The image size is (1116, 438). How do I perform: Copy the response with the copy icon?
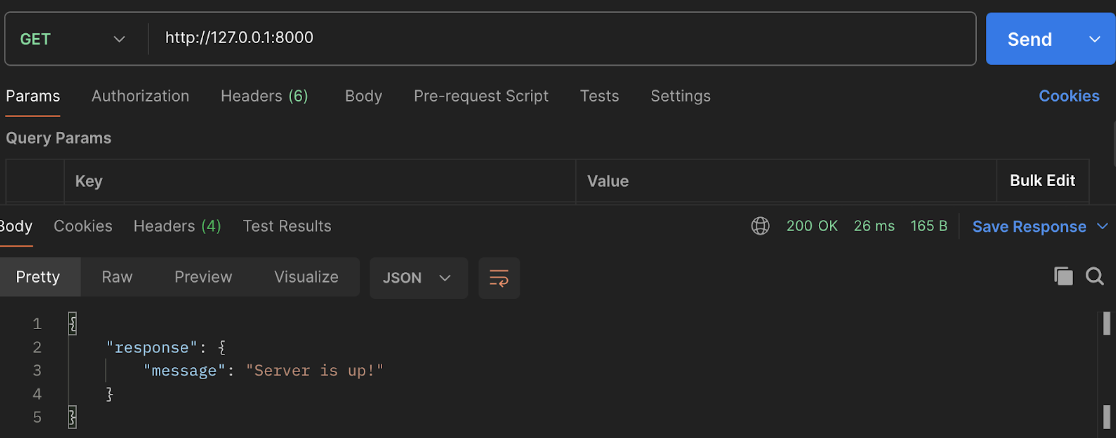1063,276
